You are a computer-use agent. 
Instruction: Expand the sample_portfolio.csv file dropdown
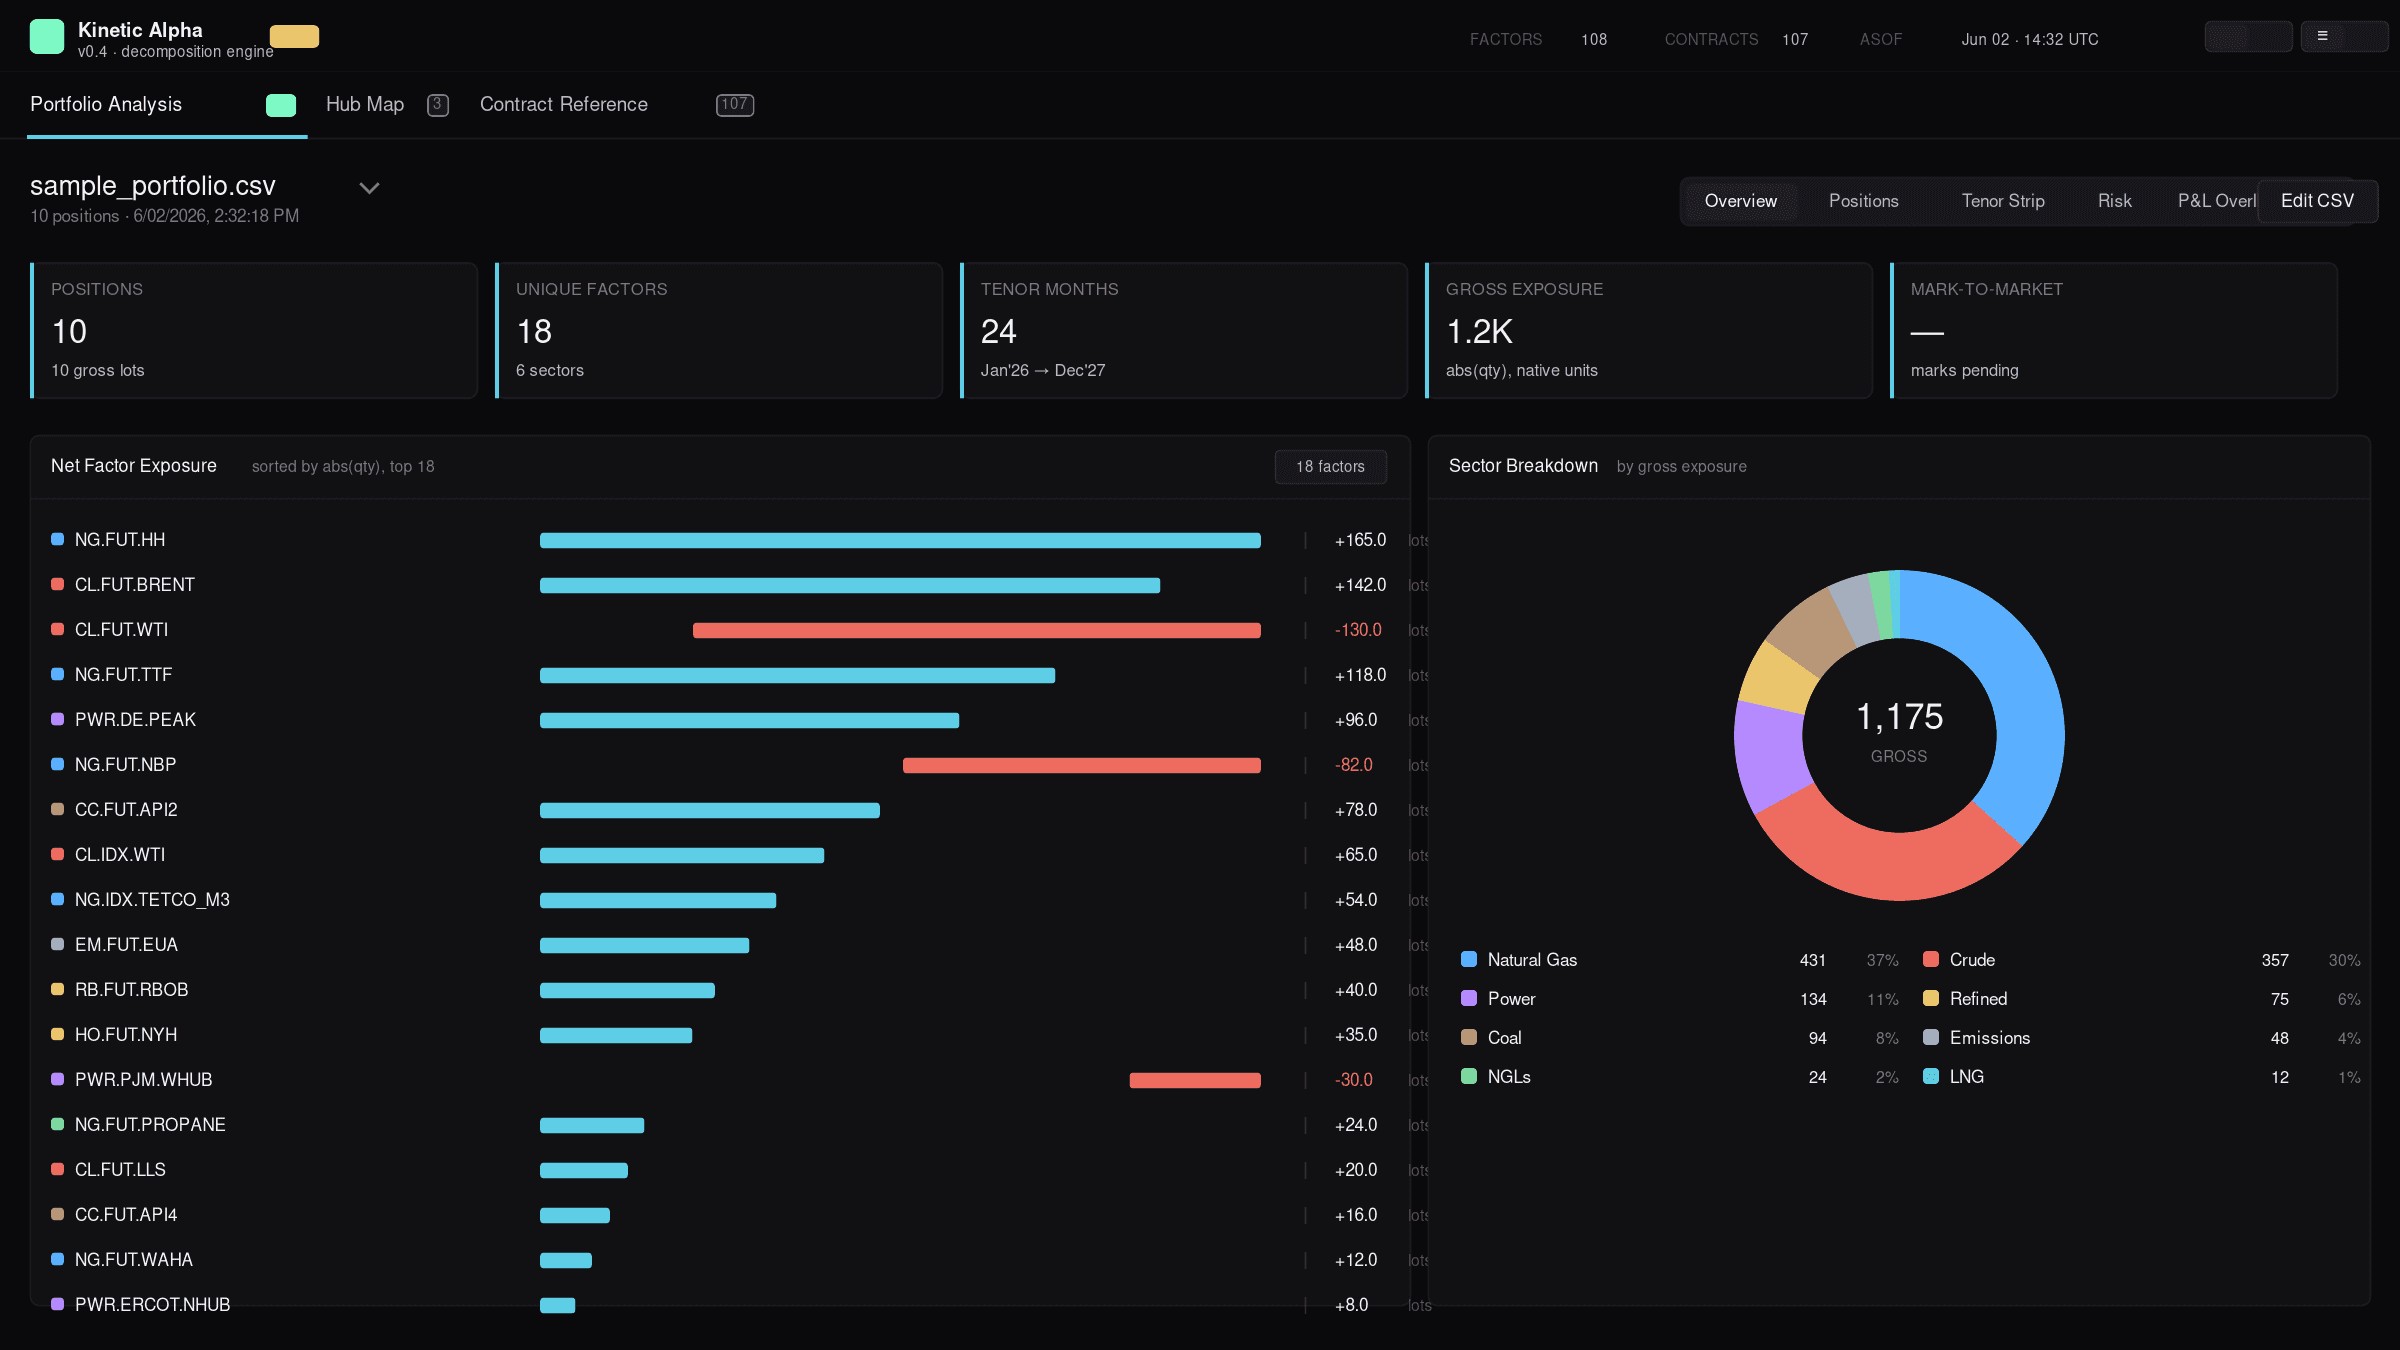[369, 188]
